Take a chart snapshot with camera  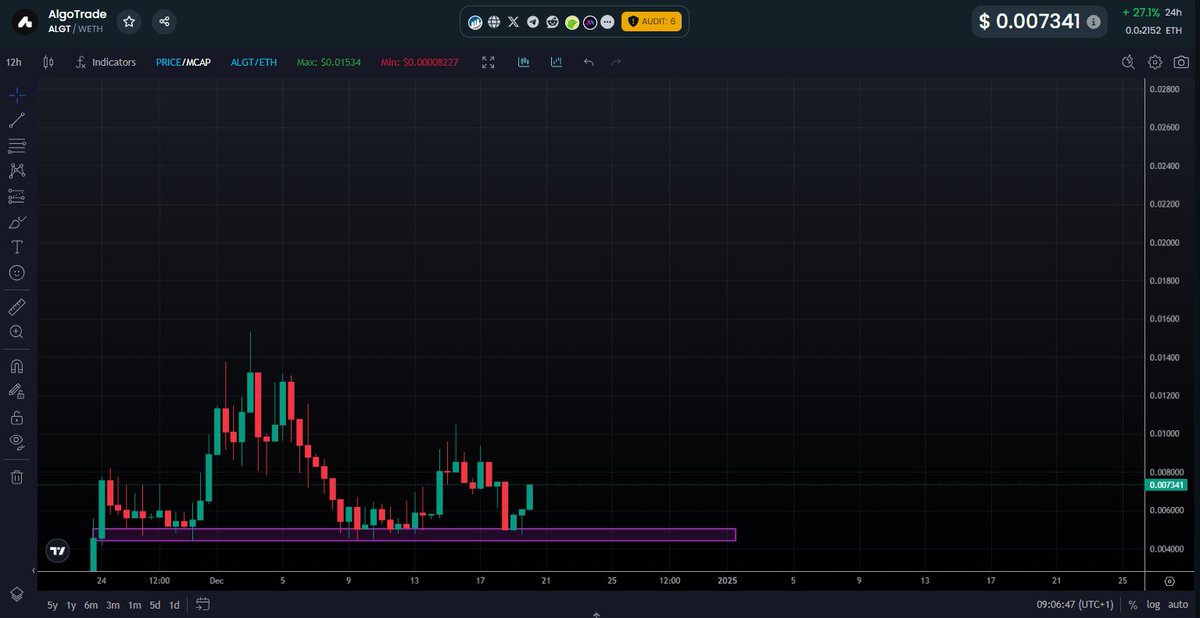[x=1181, y=62]
